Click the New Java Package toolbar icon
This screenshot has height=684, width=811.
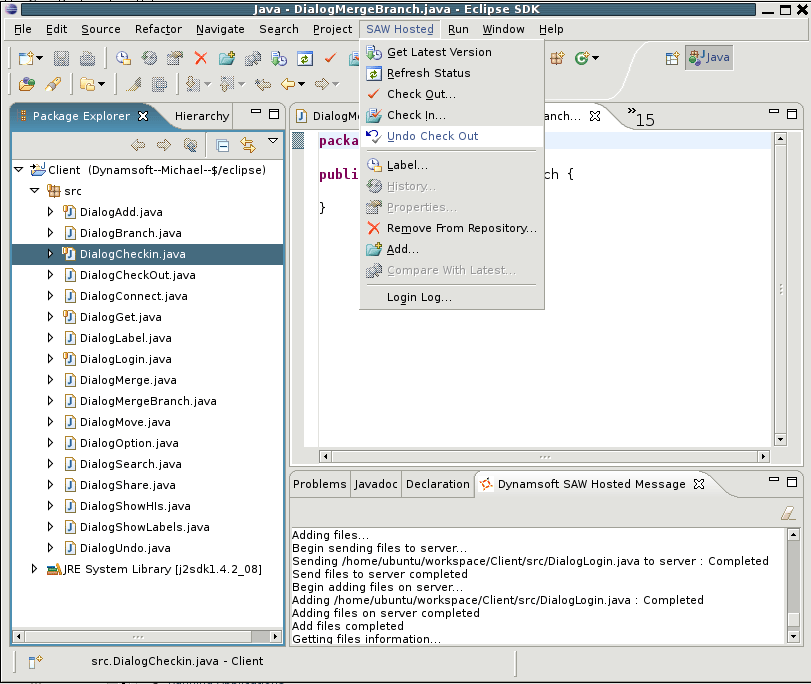point(558,58)
